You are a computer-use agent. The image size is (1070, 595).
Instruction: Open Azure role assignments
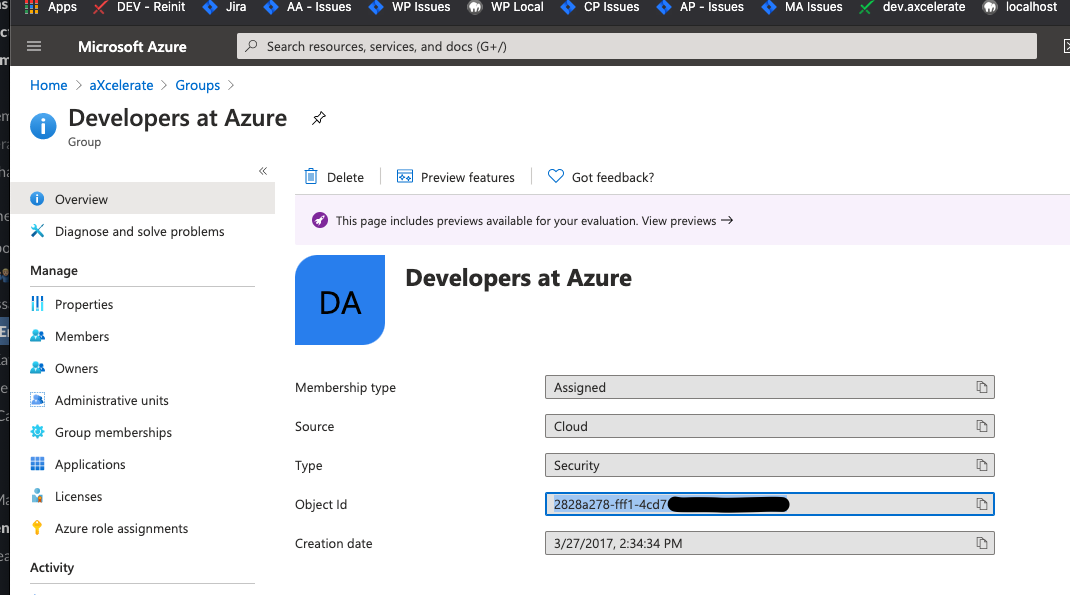[x=121, y=528]
